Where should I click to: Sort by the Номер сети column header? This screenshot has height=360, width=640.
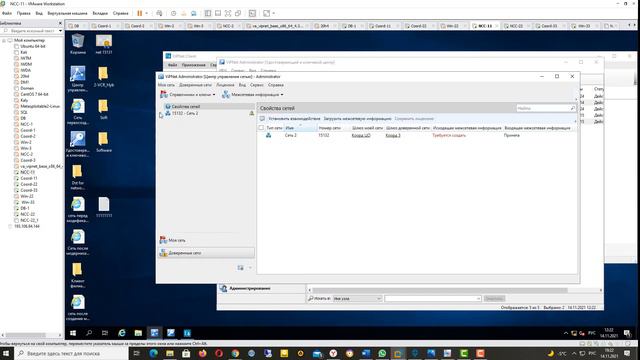click(x=330, y=128)
